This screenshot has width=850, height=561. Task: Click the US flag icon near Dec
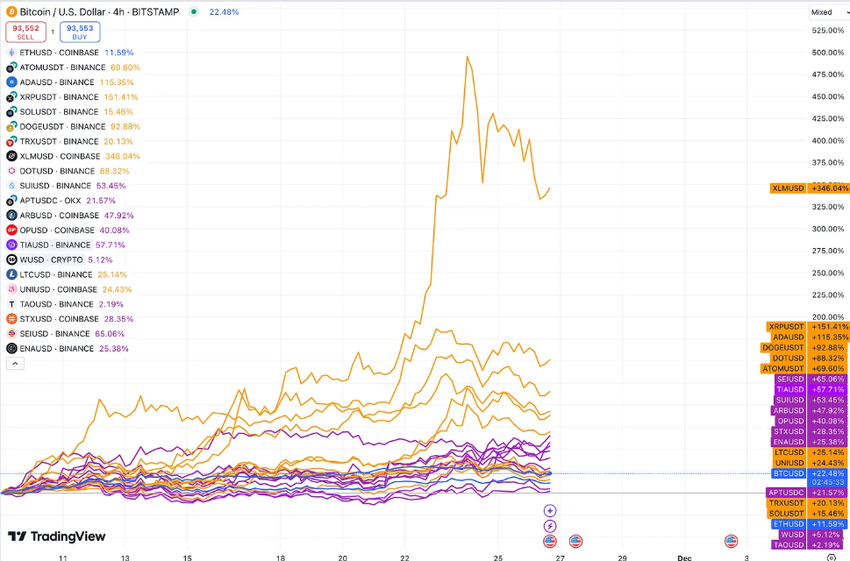(731, 541)
